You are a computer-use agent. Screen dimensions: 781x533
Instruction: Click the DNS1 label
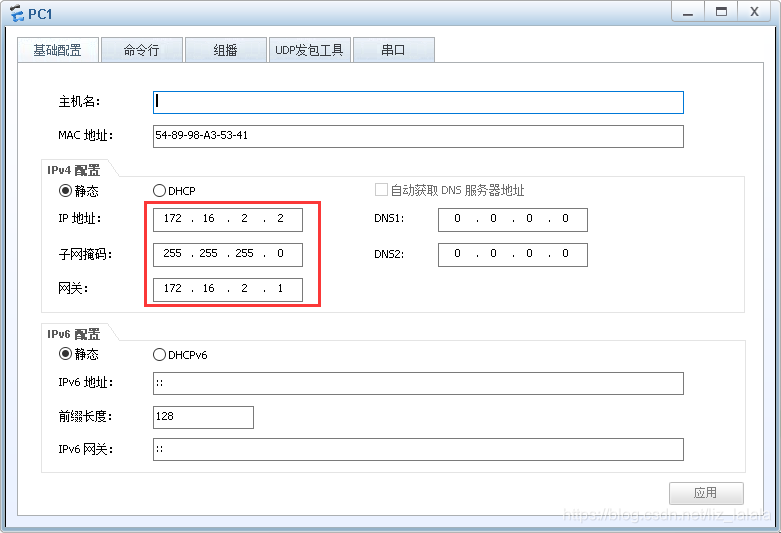tap(389, 218)
